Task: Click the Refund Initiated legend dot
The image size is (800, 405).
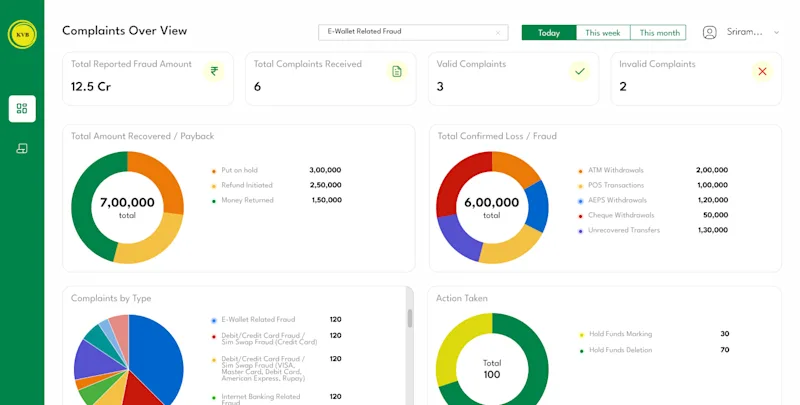Action: [x=214, y=186]
